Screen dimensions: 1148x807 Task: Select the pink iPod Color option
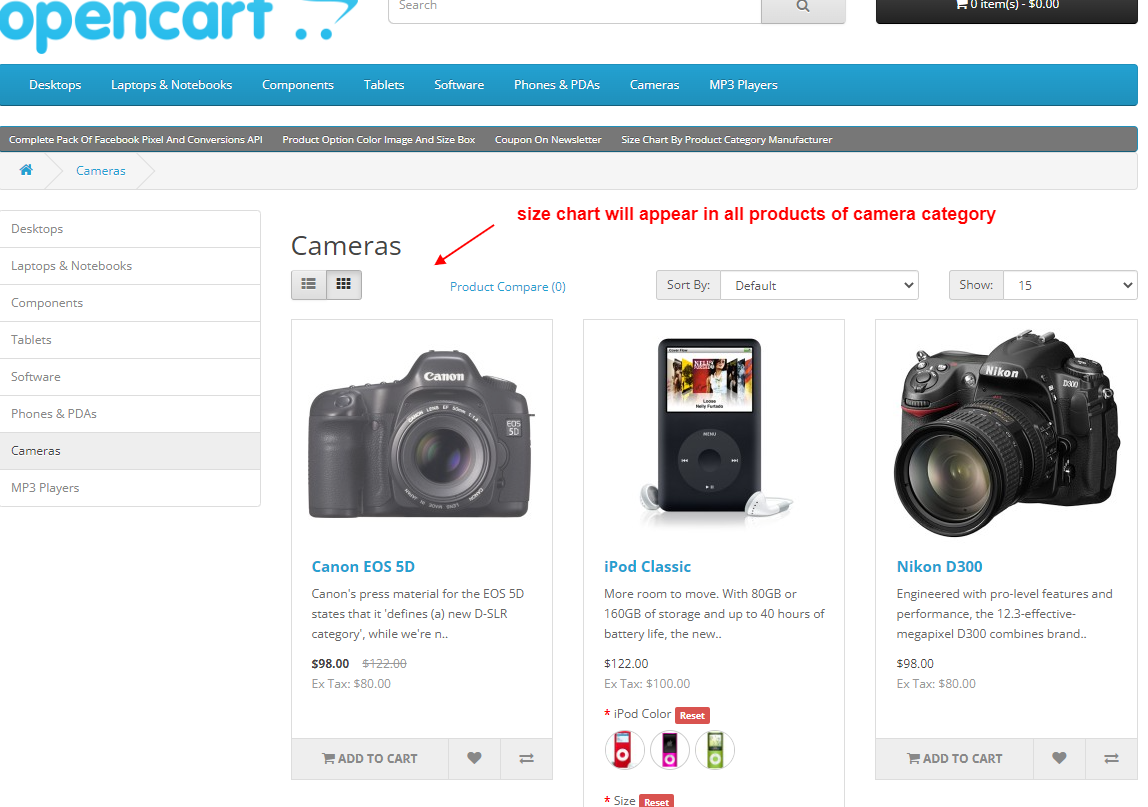[x=669, y=750]
